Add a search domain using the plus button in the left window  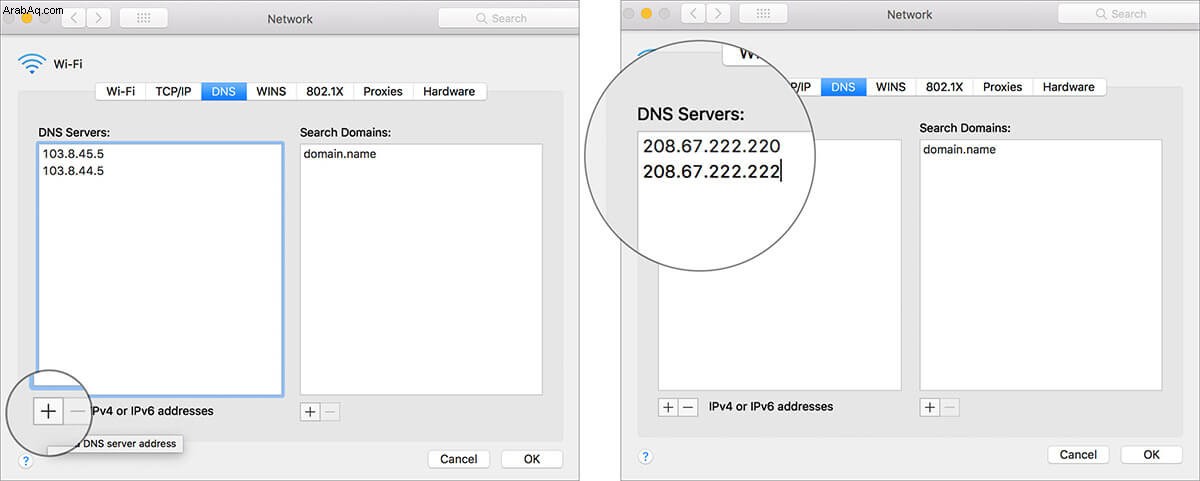pos(310,412)
